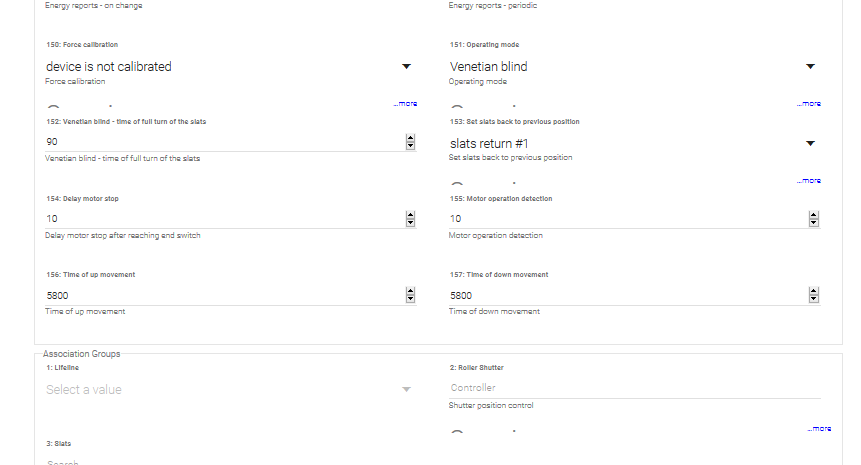This screenshot has width=861, height=465.
Task: Open the Operating mode dropdown
Action: [810, 67]
